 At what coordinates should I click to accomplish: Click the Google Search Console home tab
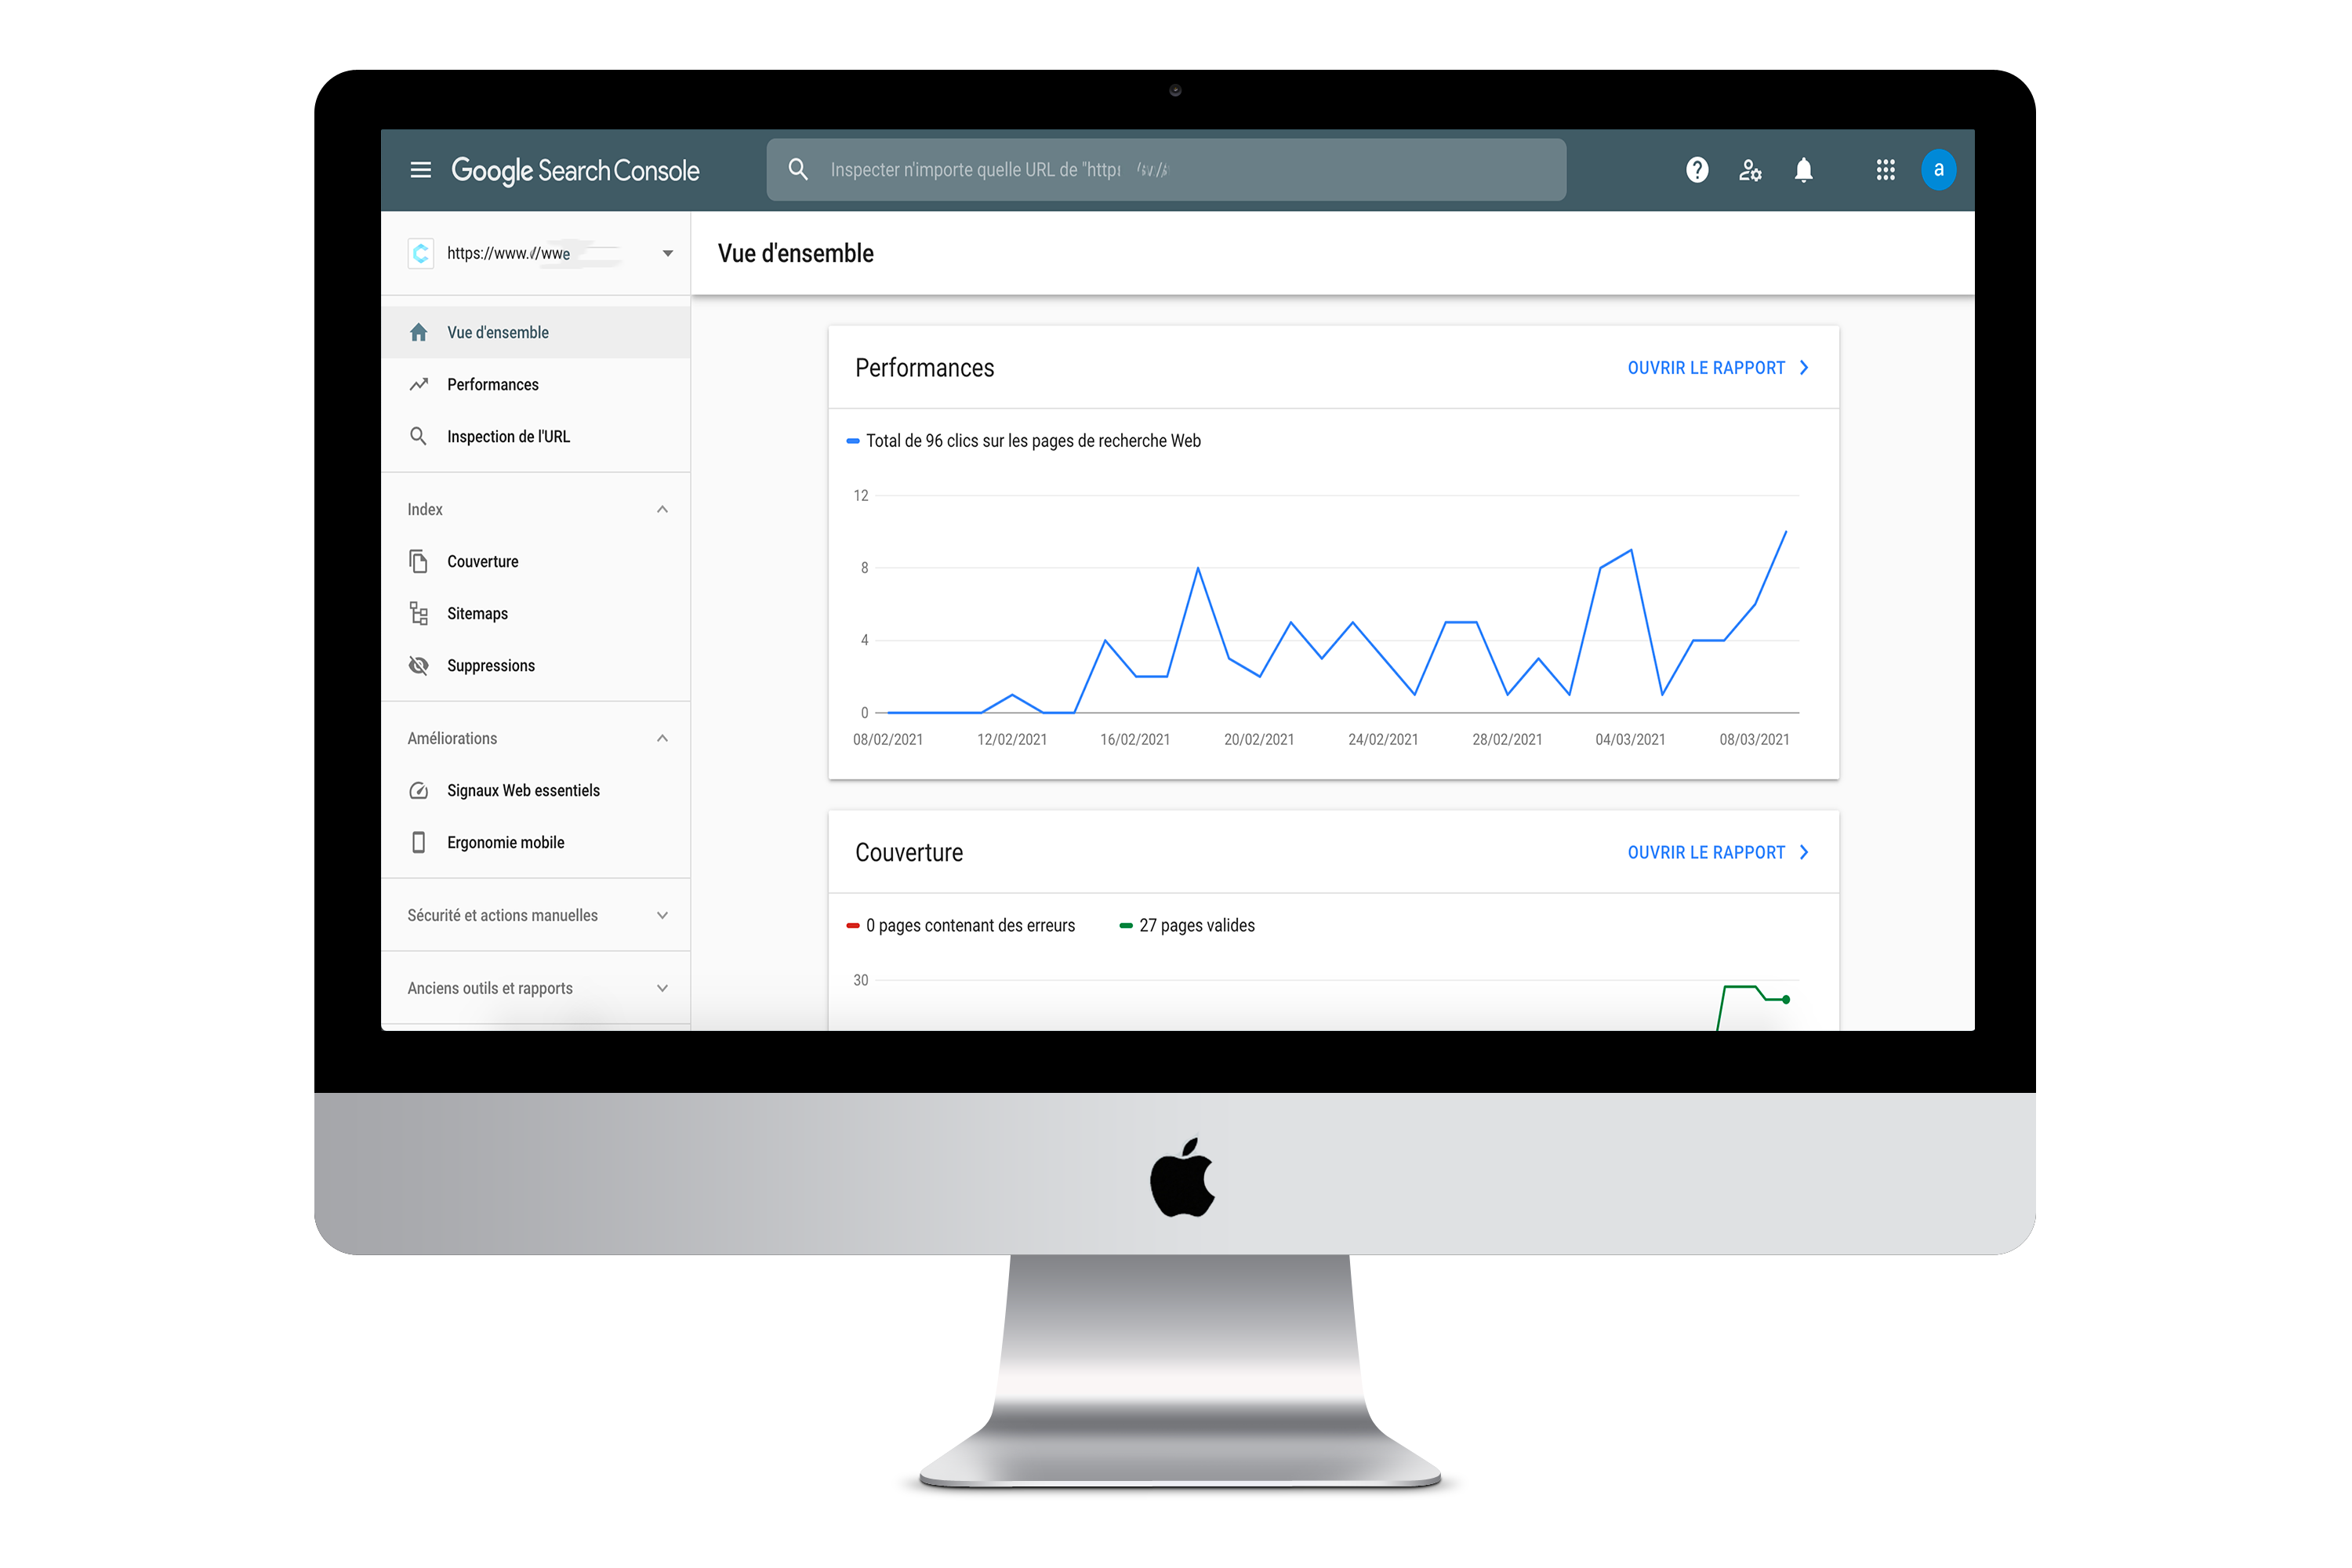(497, 331)
